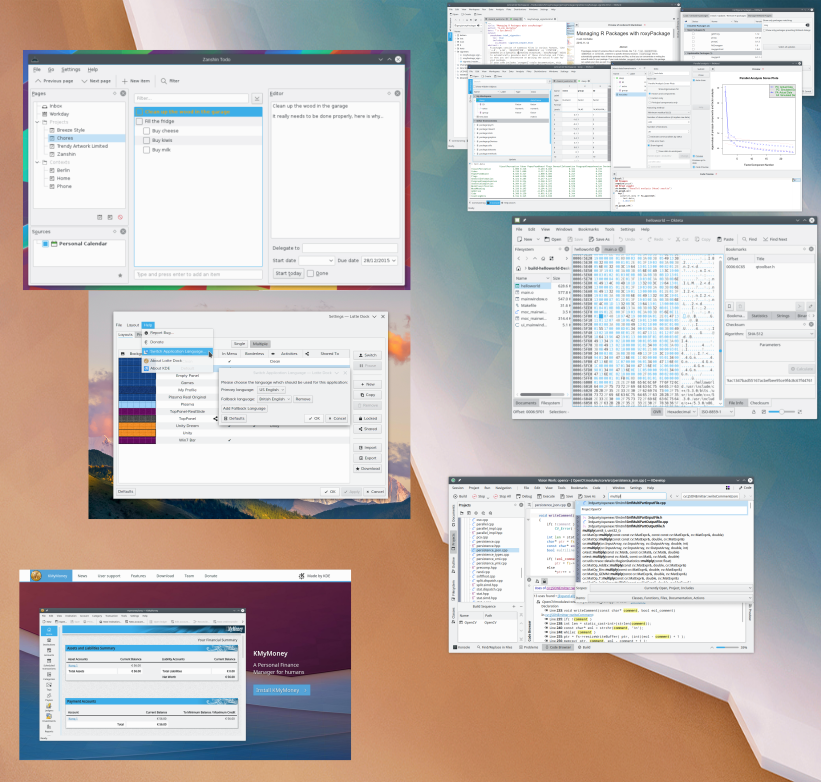Click the Delegate to input field in Zanshin

coord(350,248)
